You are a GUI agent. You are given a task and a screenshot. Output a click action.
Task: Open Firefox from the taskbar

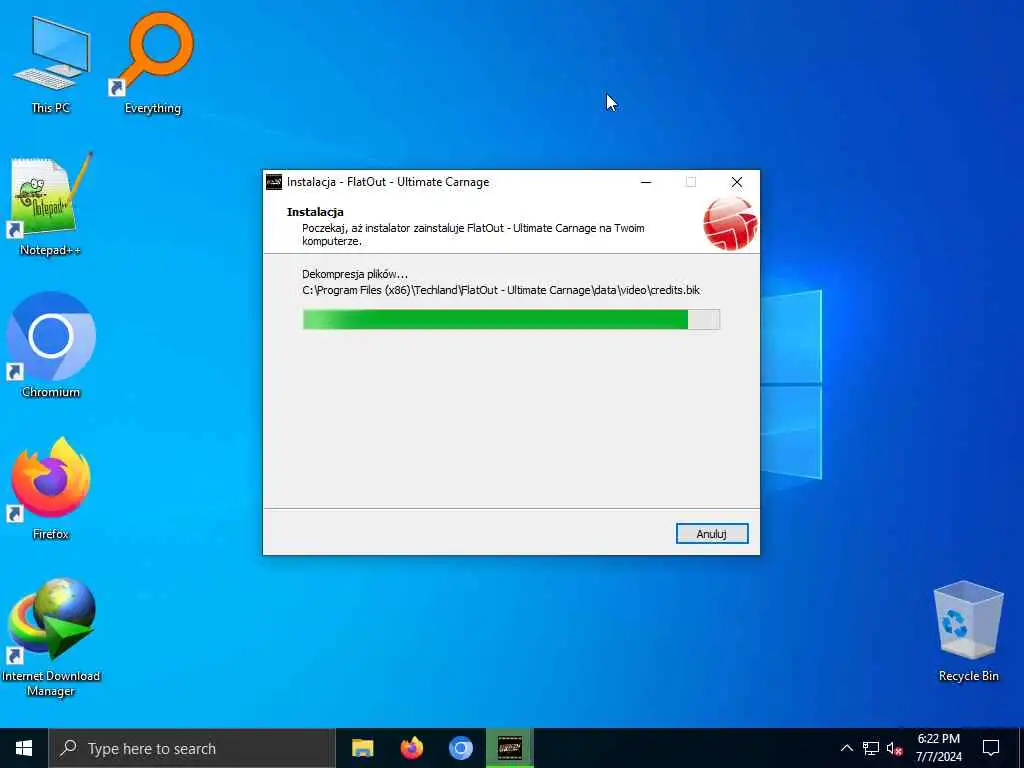click(411, 748)
